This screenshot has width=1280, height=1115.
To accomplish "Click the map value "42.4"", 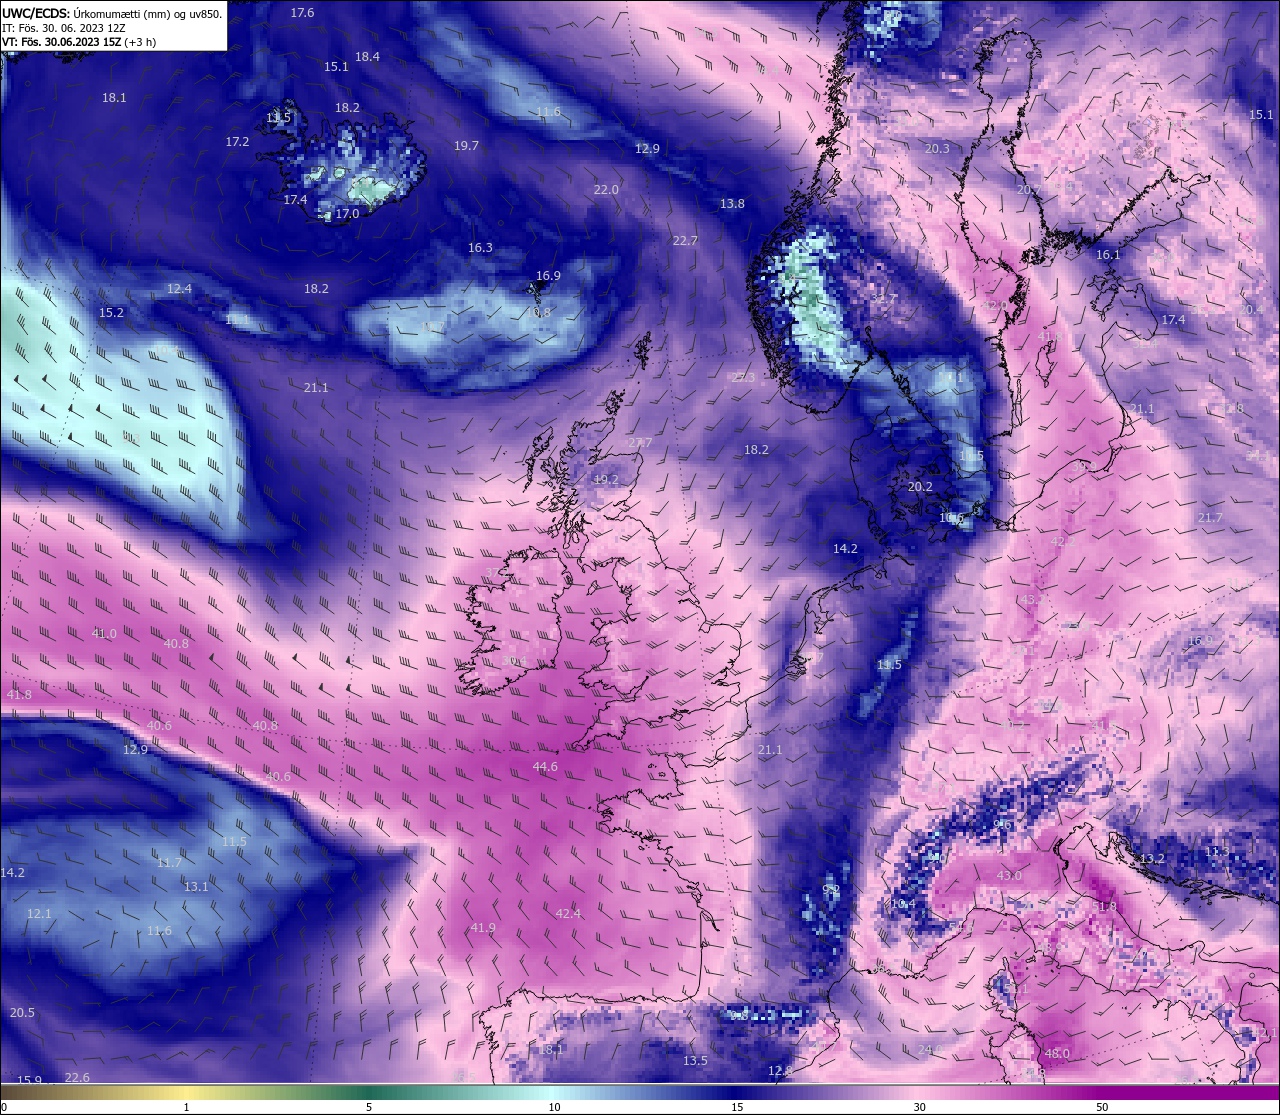I will click(568, 914).
